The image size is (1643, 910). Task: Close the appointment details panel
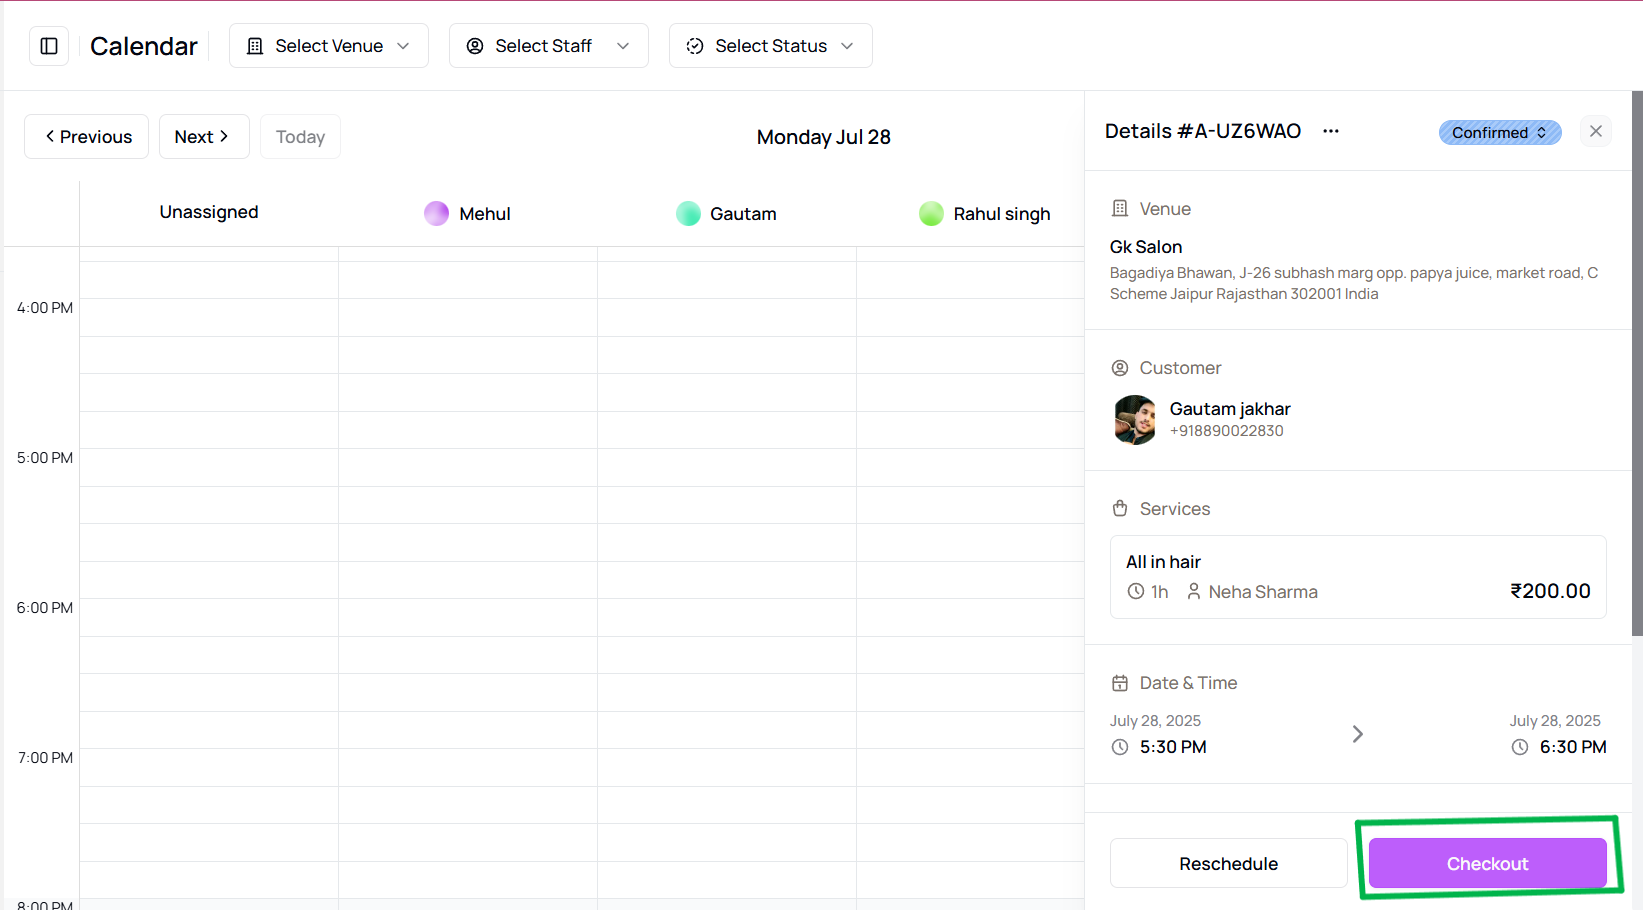[1596, 131]
